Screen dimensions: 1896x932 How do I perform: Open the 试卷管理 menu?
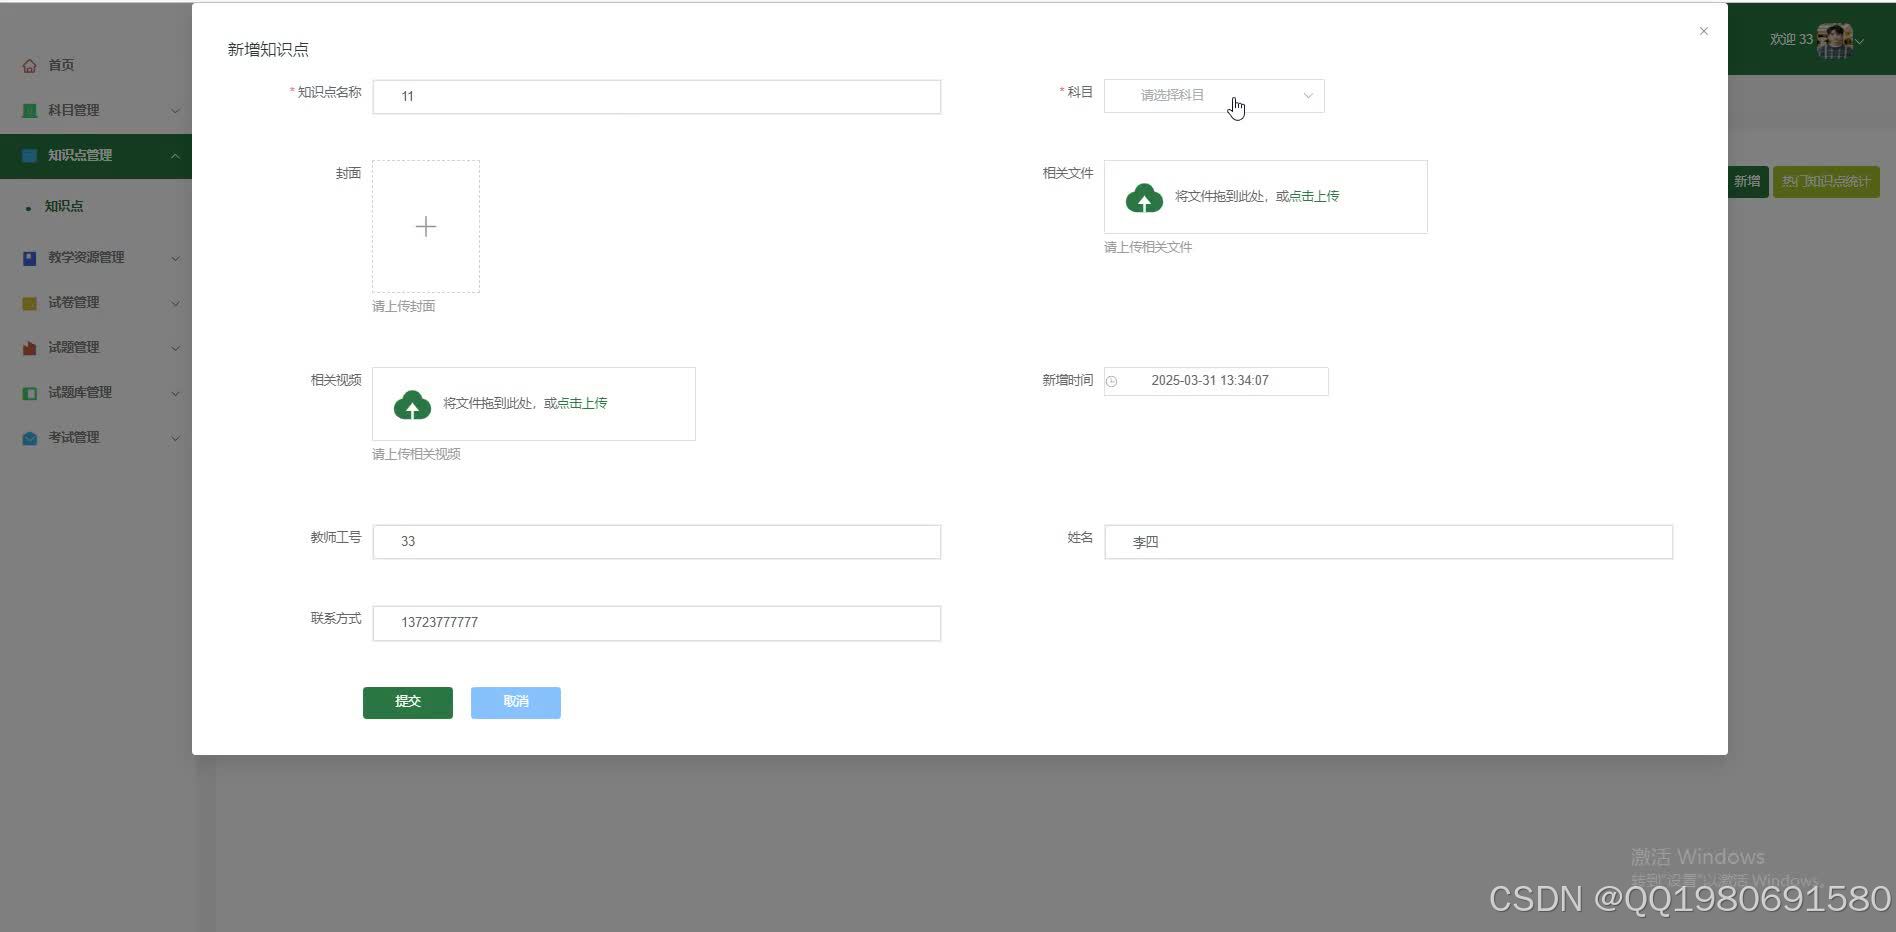point(96,302)
